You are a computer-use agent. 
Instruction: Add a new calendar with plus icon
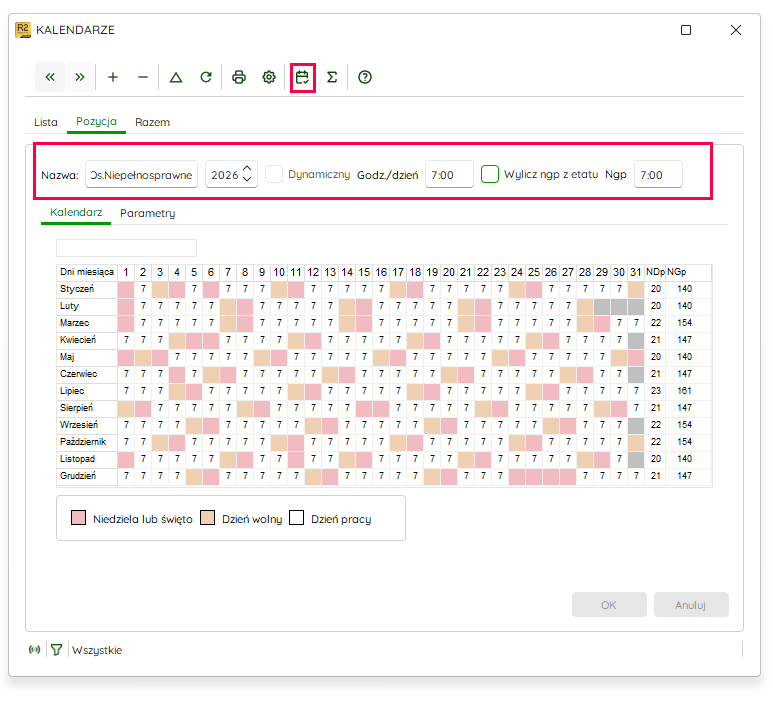[113, 77]
